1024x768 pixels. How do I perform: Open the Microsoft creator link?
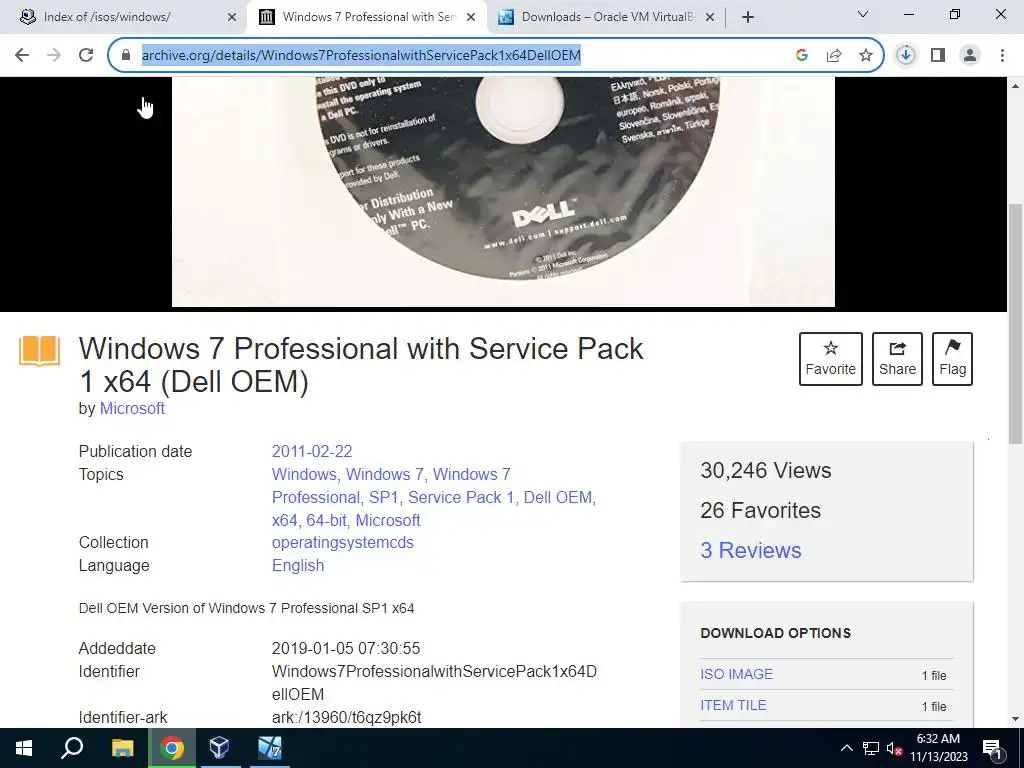pyautogui.click(x=132, y=408)
